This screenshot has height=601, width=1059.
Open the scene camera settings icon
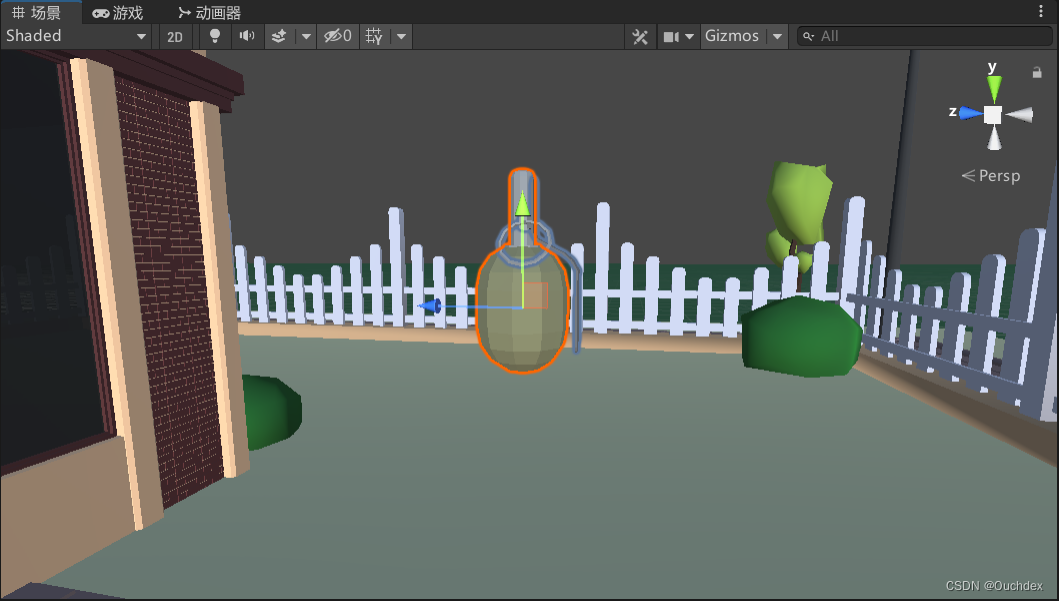tap(671, 36)
